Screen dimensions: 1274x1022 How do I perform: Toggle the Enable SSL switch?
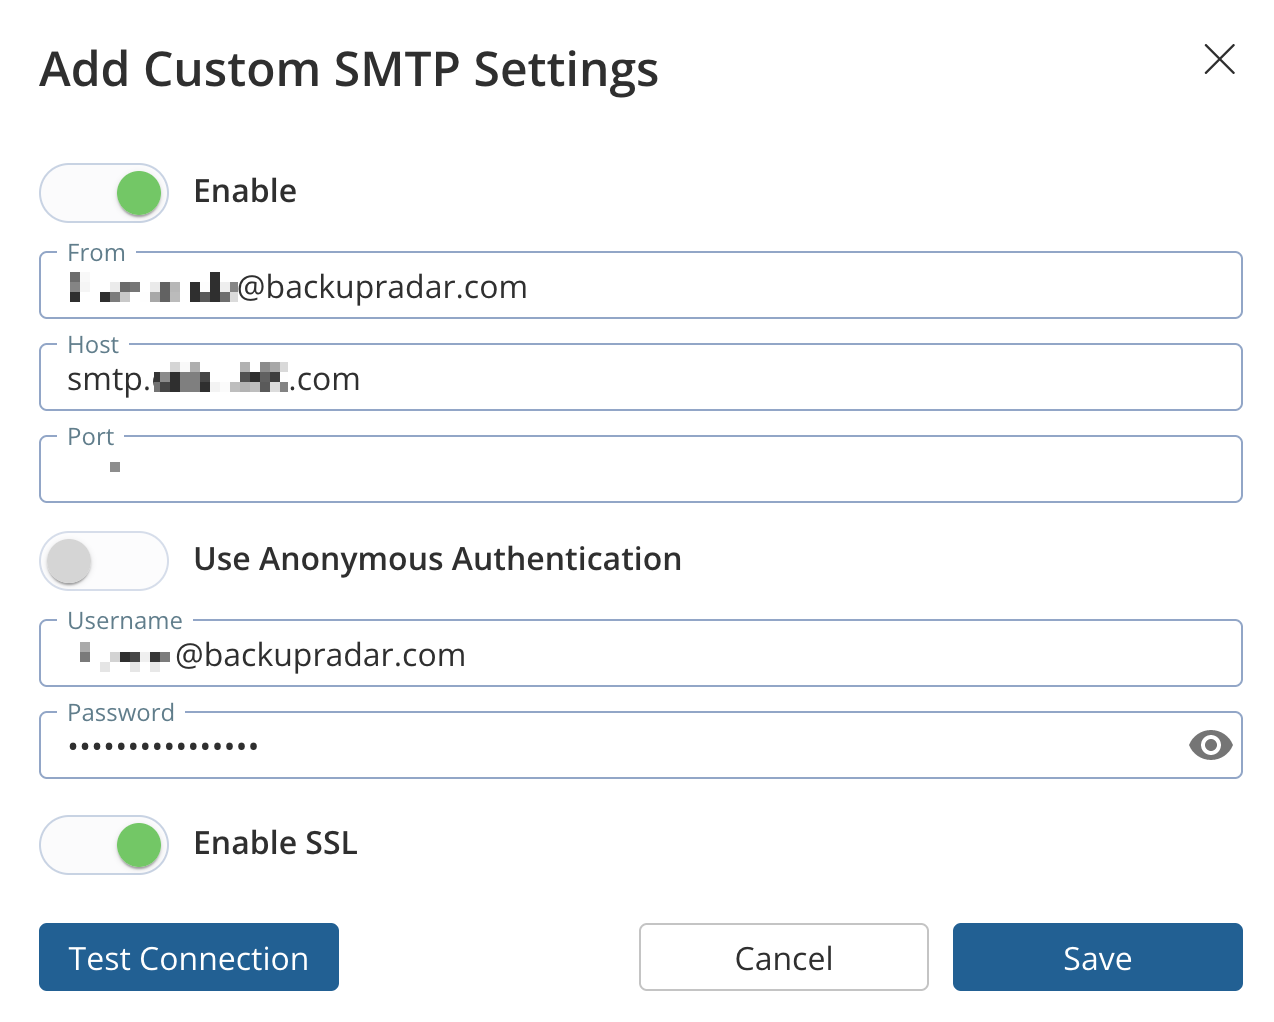[x=104, y=845]
